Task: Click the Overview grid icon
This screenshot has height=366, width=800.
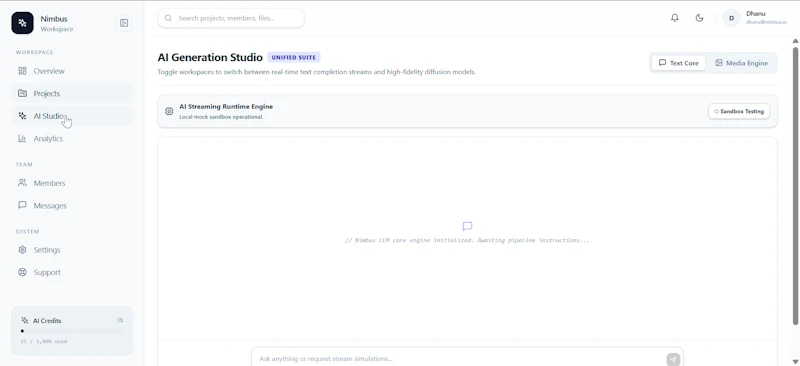Action: 22,71
